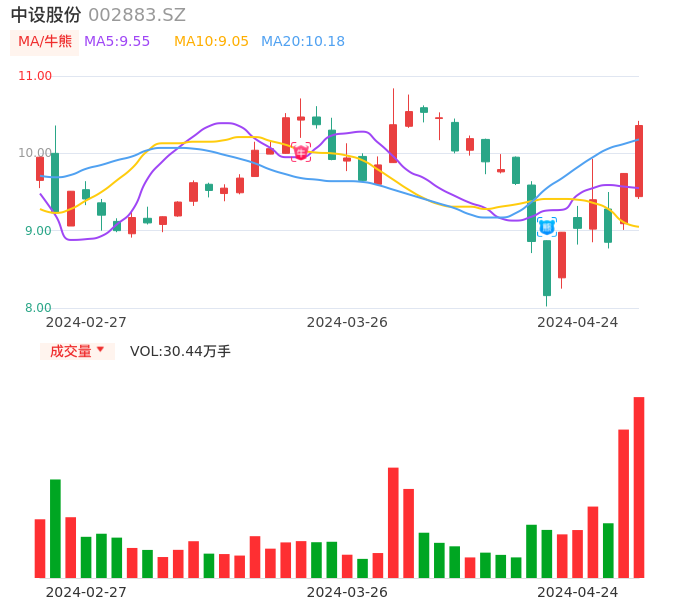
Task: Click the 2024-02-27 date label under the price chart
Action: pos(86,322)
